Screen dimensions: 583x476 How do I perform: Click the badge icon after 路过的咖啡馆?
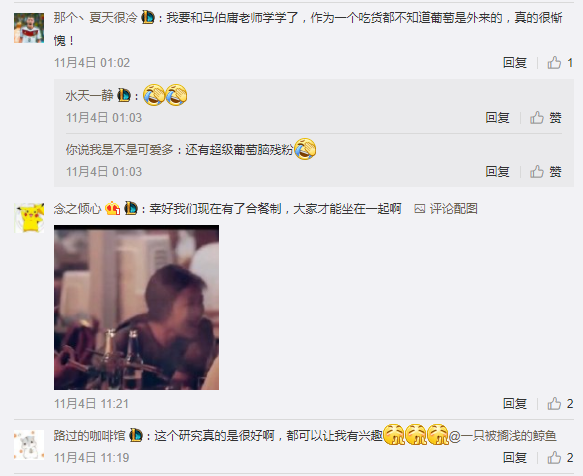point(136,435)
